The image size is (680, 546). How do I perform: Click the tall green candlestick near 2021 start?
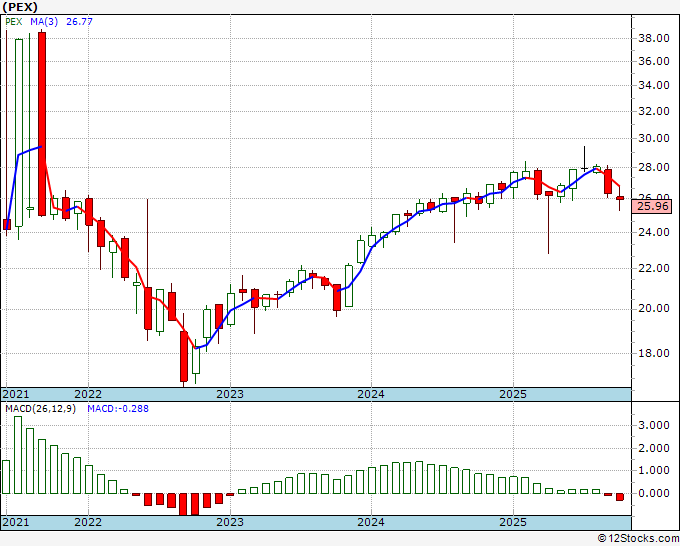pos(19,133)
